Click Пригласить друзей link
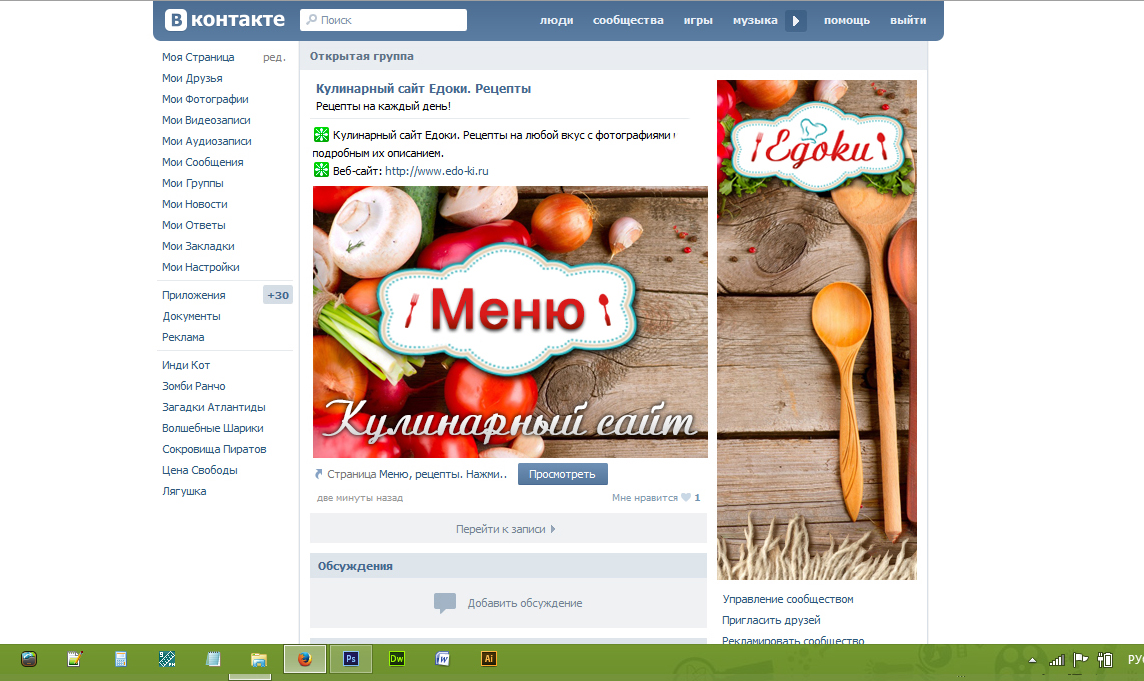1144x681 pixels. coord(771,620)
